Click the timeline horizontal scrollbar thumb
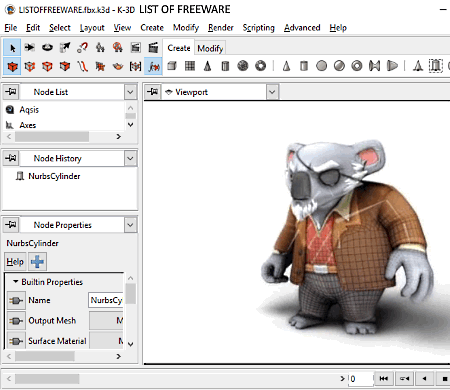This screenshot has height=390, width=450. point(47,379)
